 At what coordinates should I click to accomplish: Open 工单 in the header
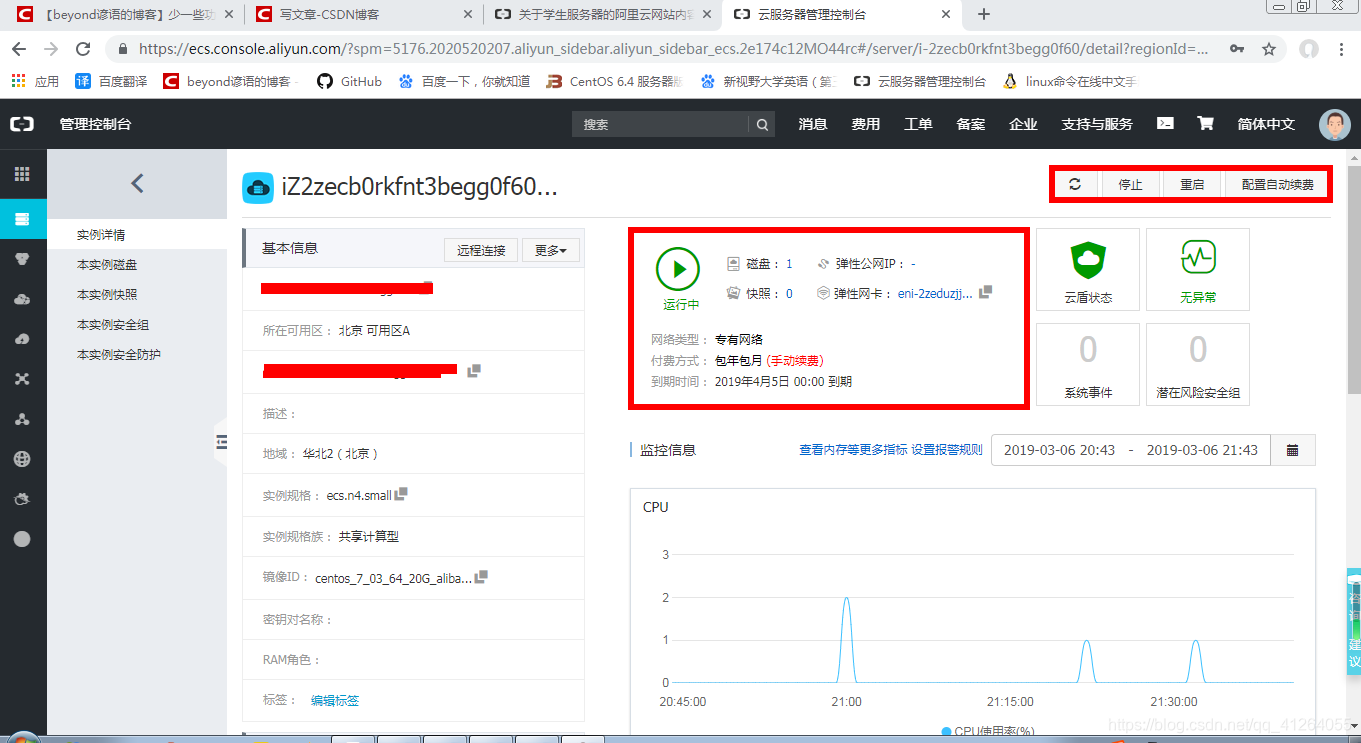918,124
